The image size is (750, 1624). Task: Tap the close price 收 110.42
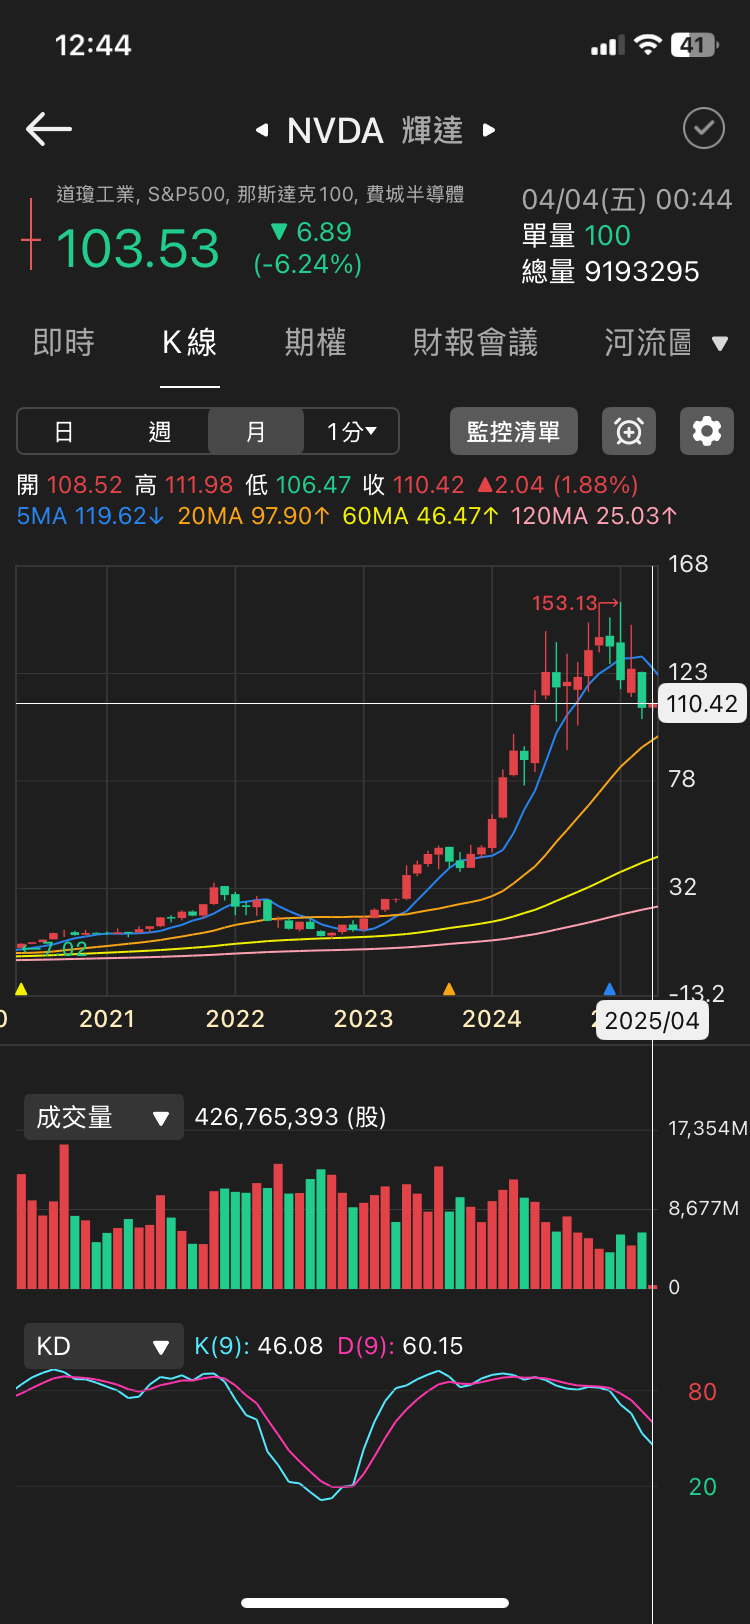click(414, 485)
